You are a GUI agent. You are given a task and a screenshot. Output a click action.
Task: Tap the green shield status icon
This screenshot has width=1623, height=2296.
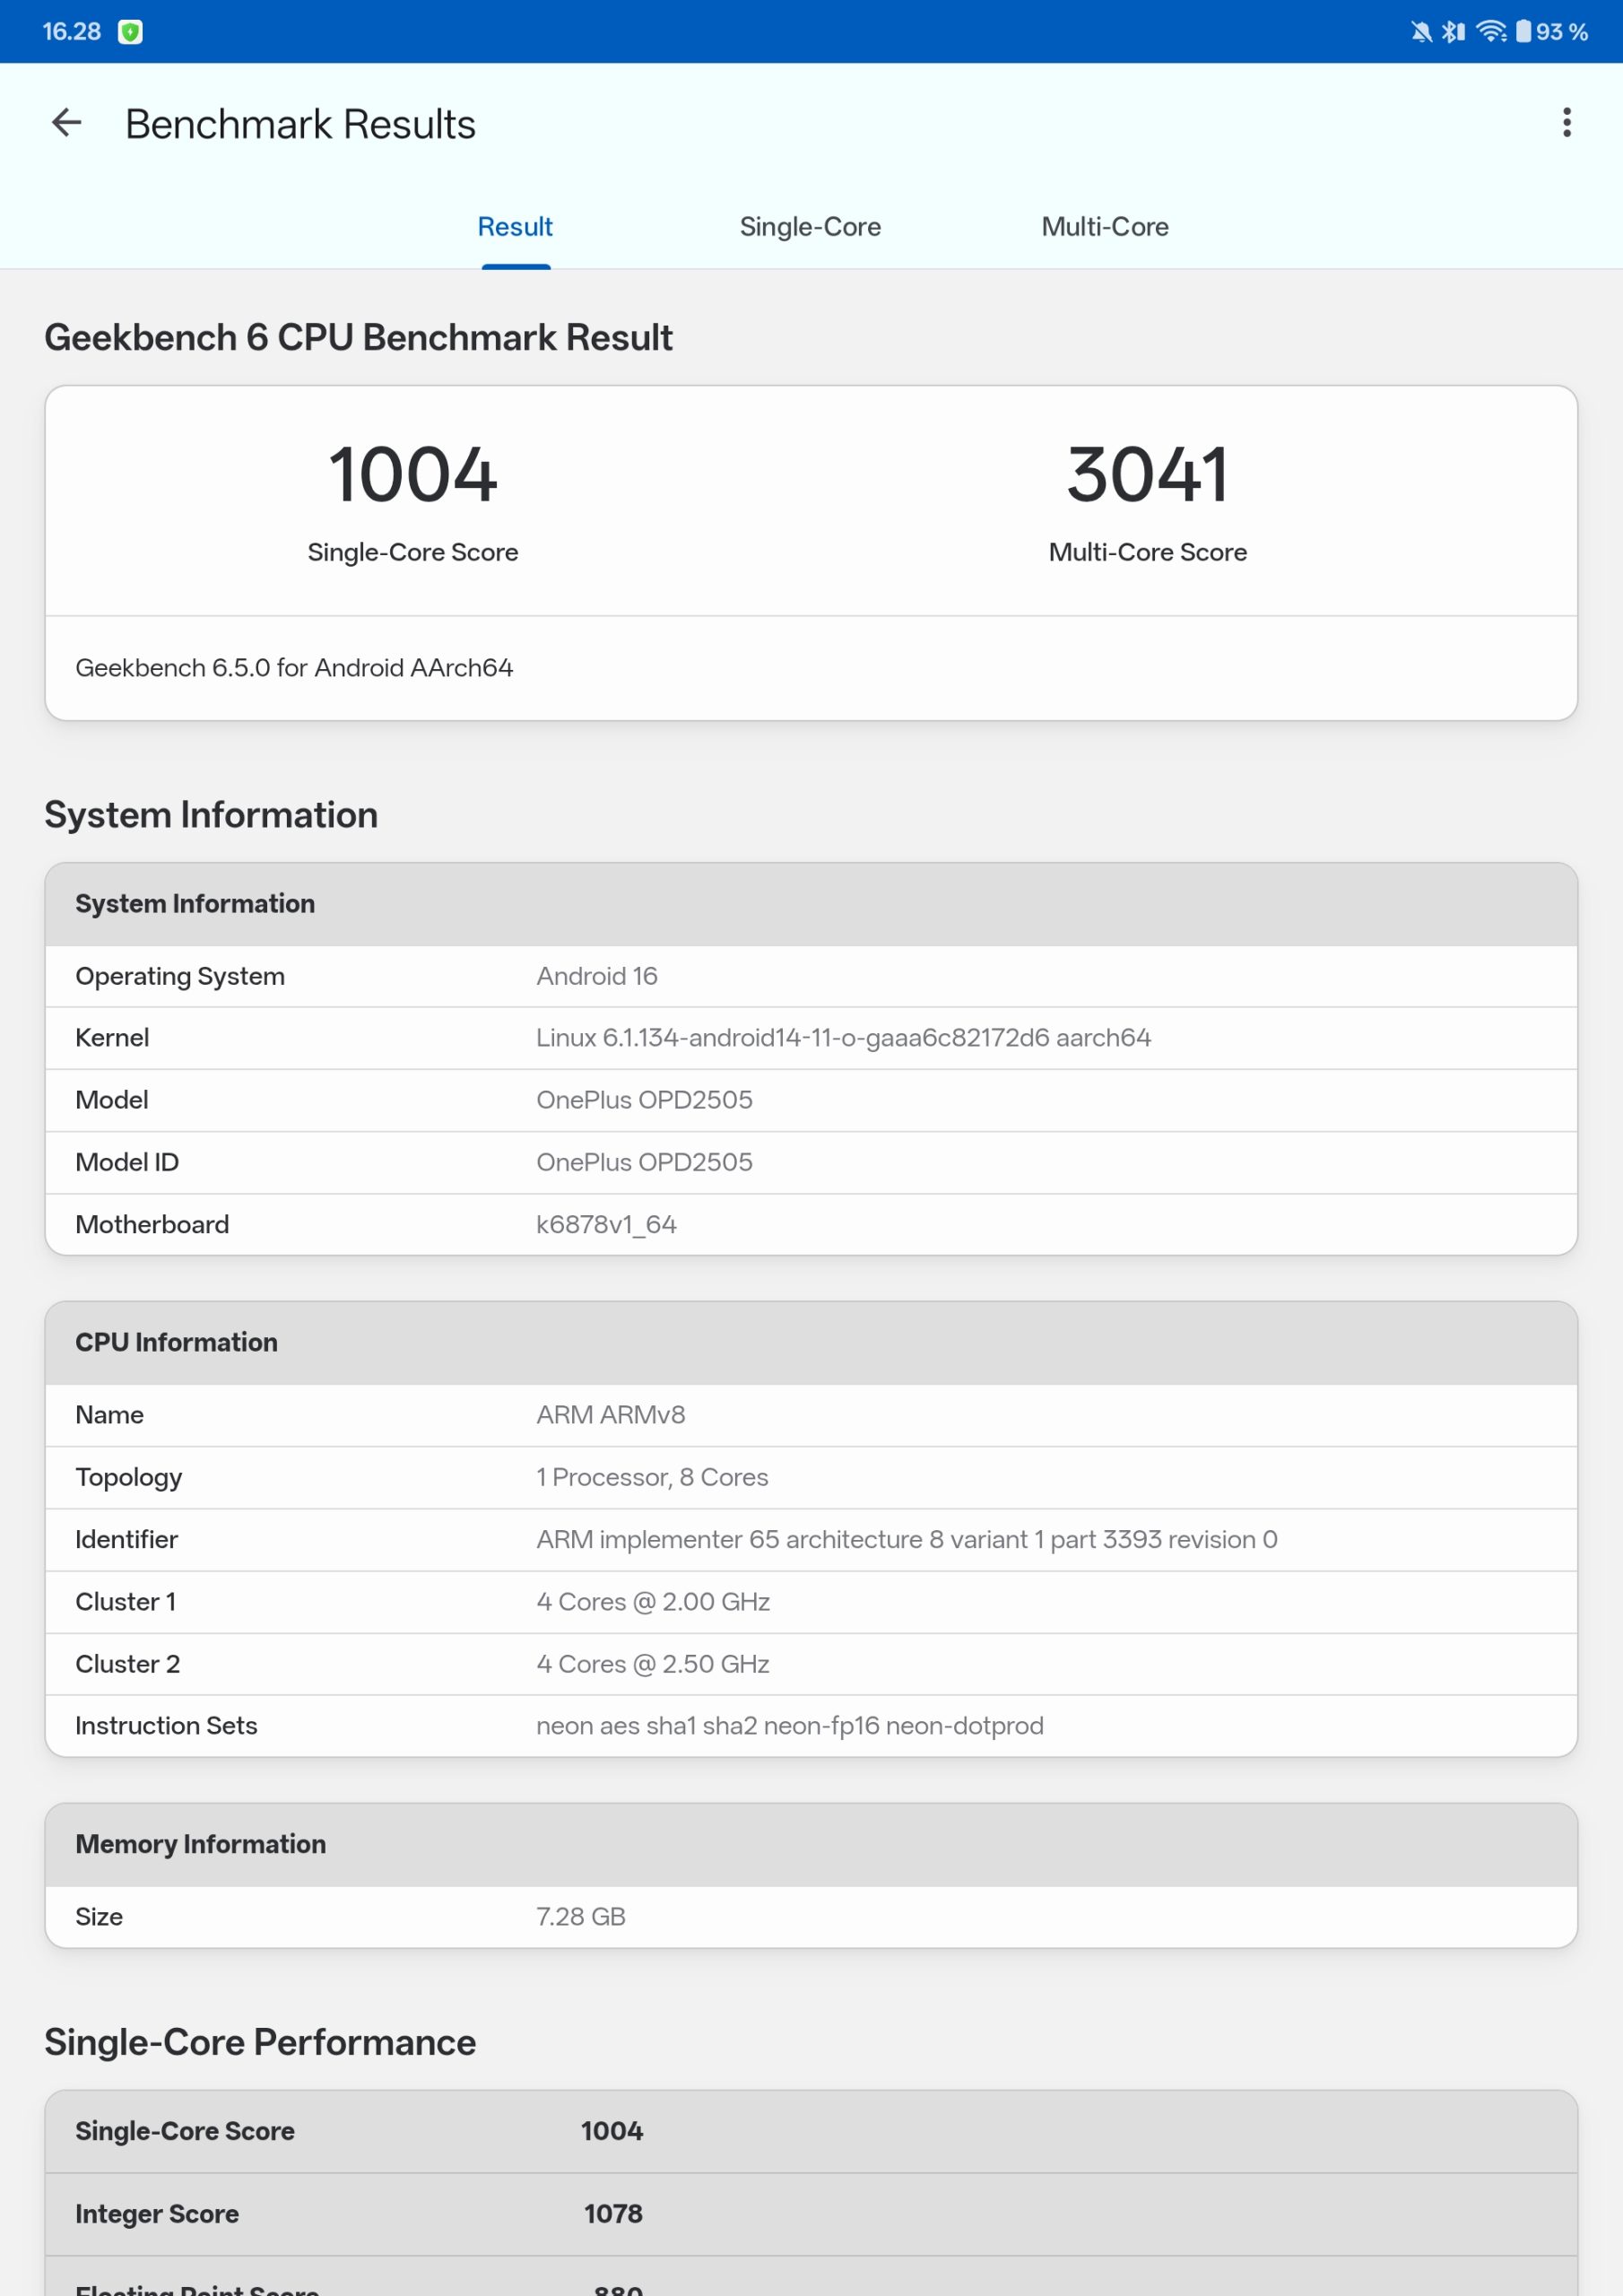[x=130, y=32]
